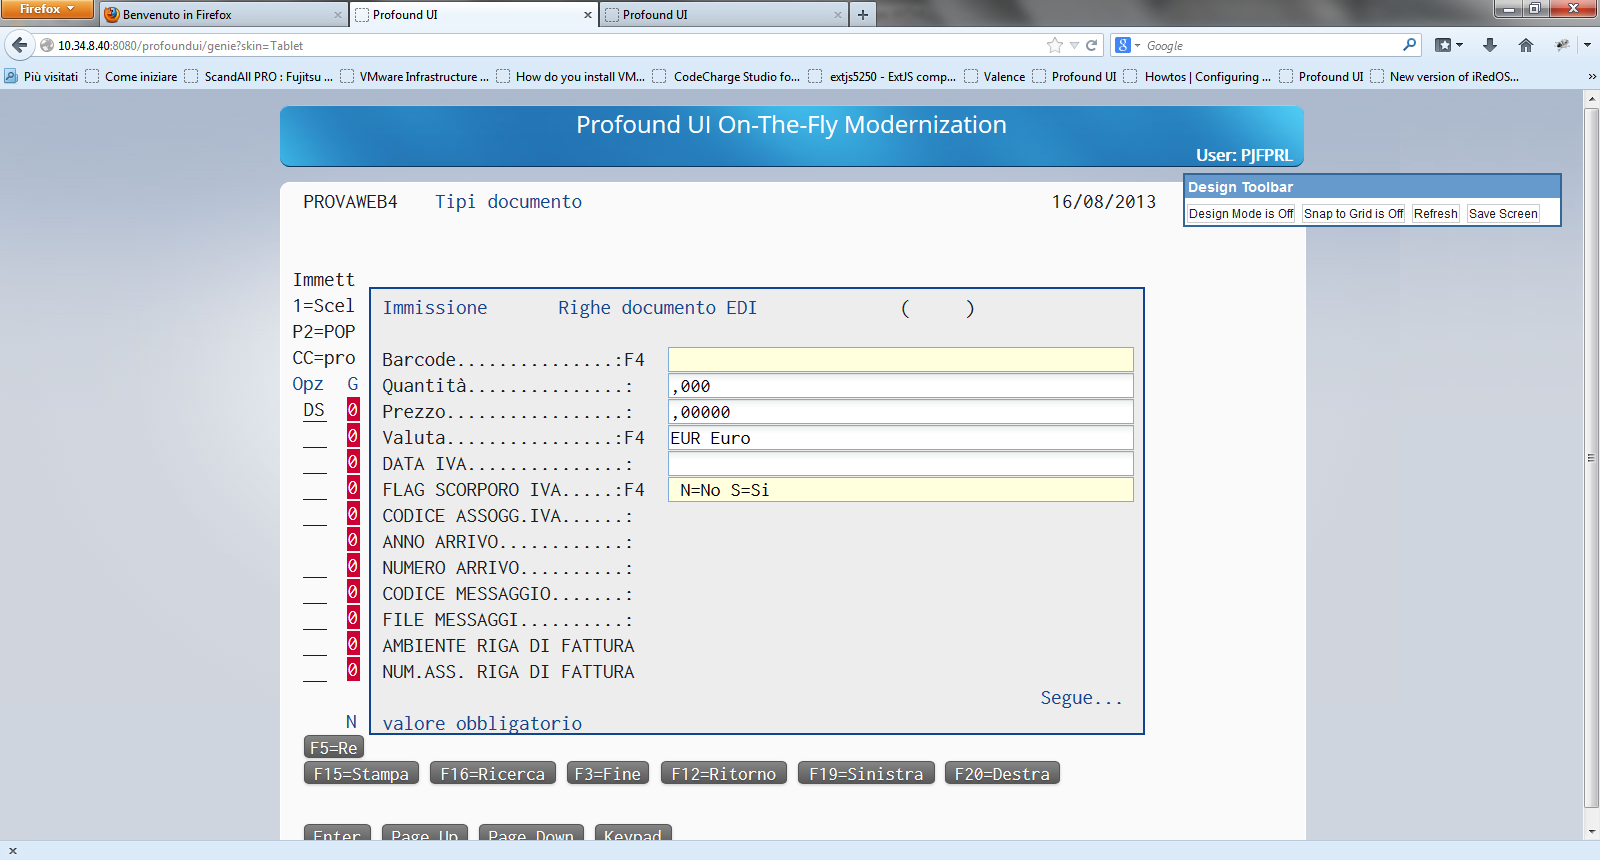Open new tab with plus icon
Image resolution: width=1600 pixels, height=860 pixels.
click(863, 15)
